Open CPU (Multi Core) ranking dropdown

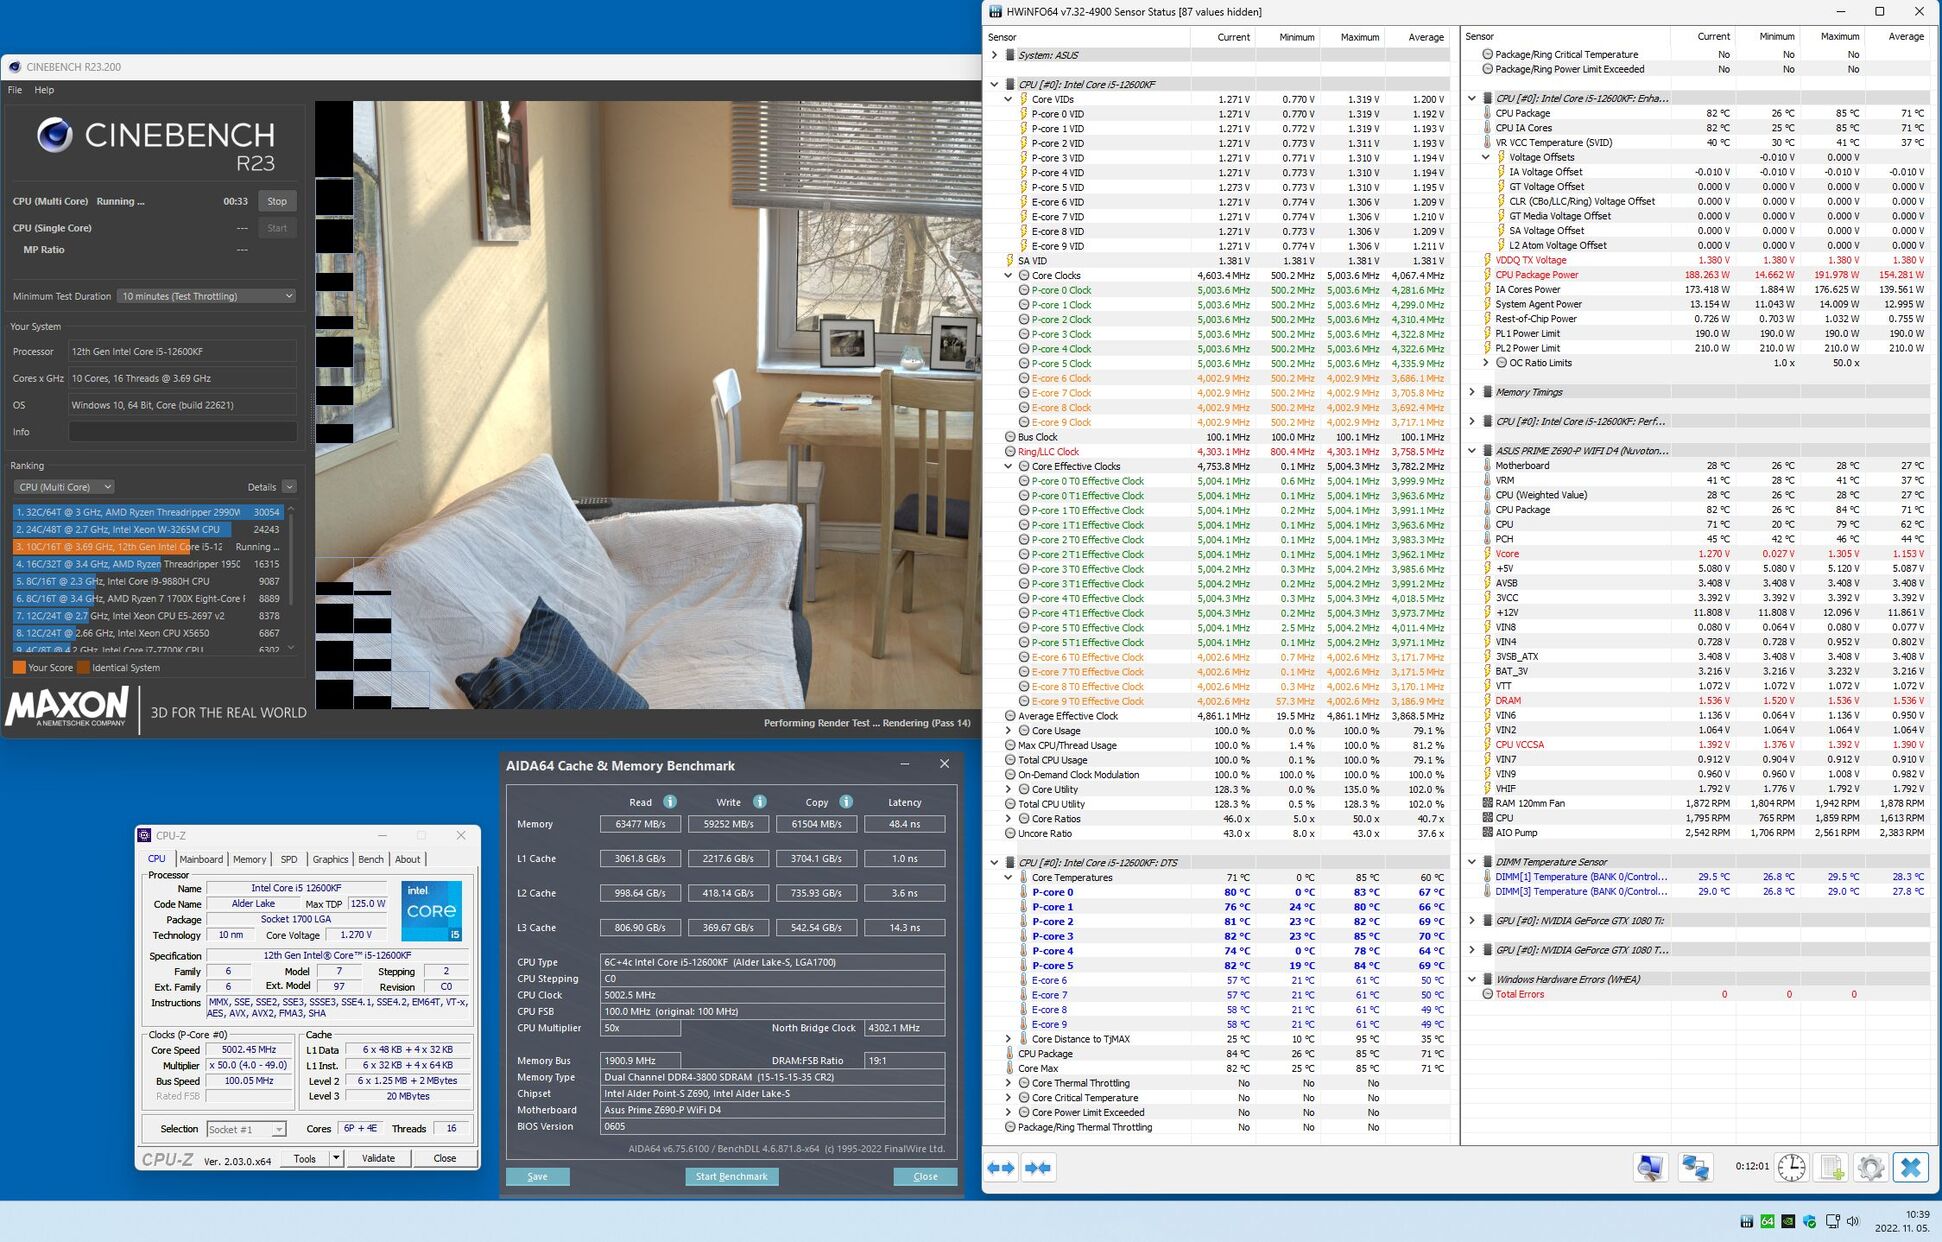click(x=64, y=487)
